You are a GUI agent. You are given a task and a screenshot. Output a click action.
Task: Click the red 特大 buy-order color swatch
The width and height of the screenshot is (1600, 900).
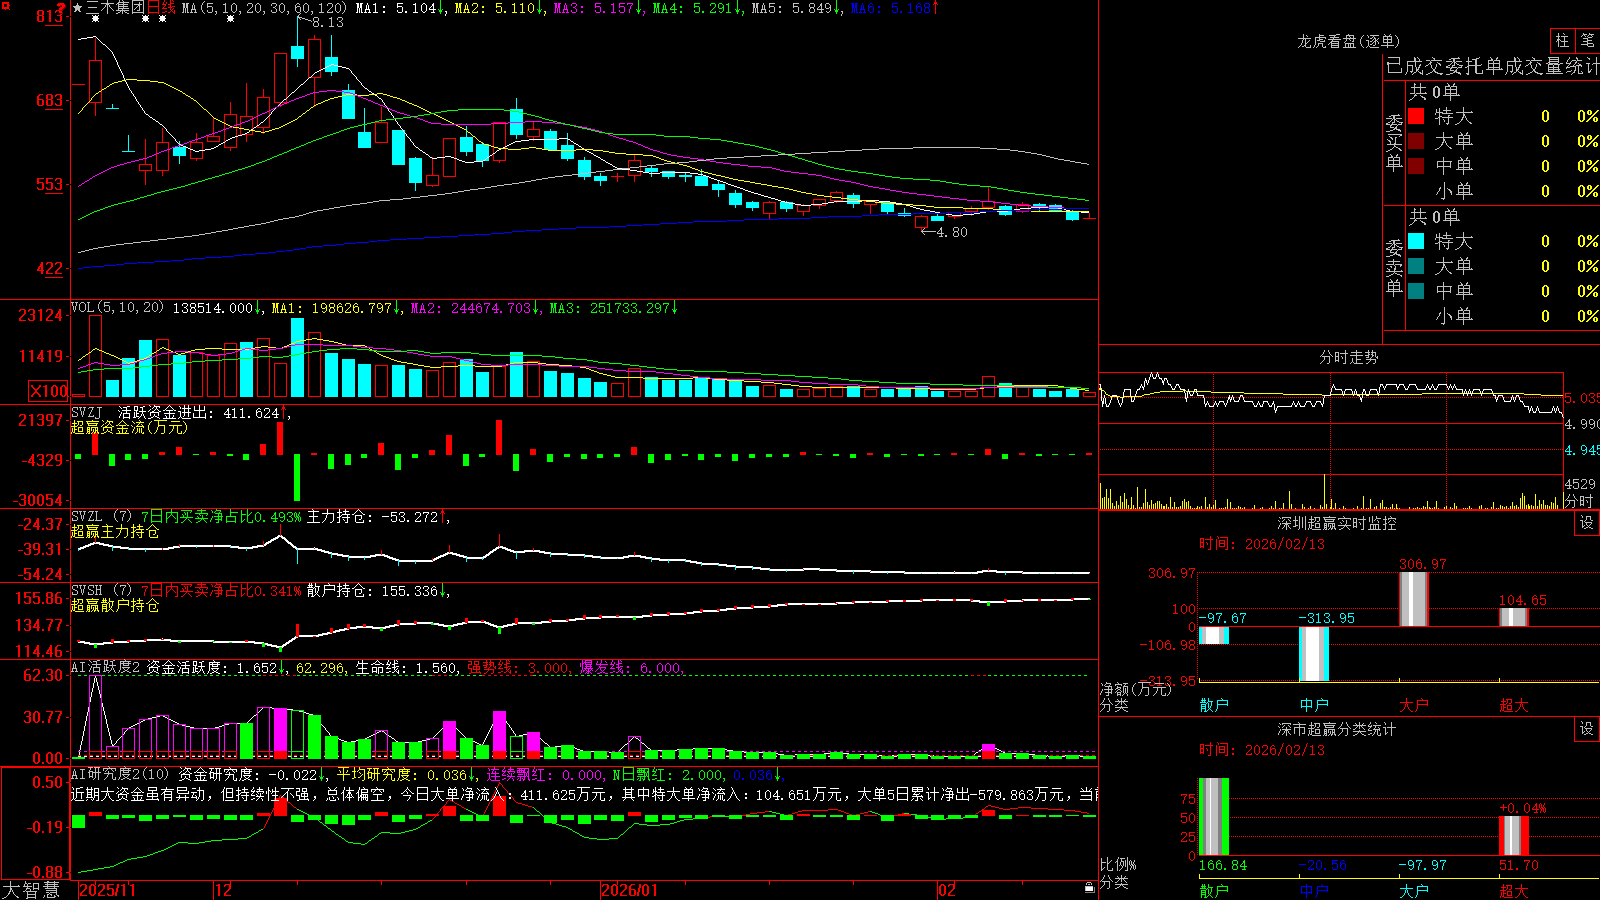1416,116
